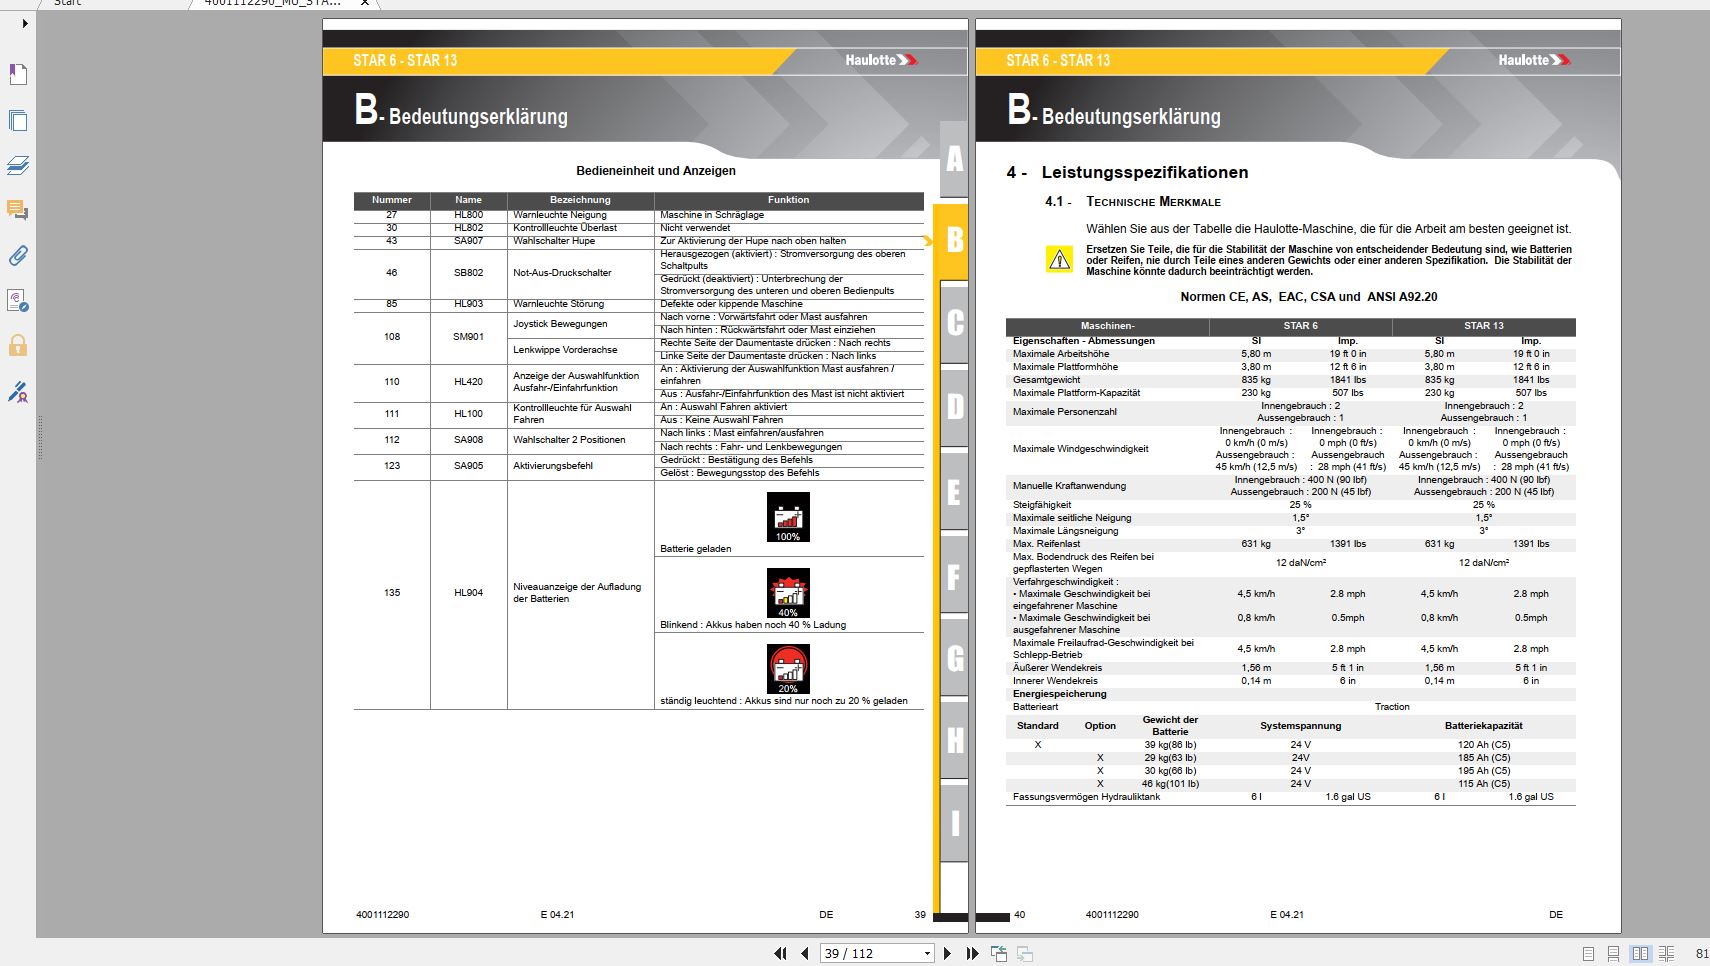Click the previous view icon
Screen dimensions: 1710x966
coord(999,953)
